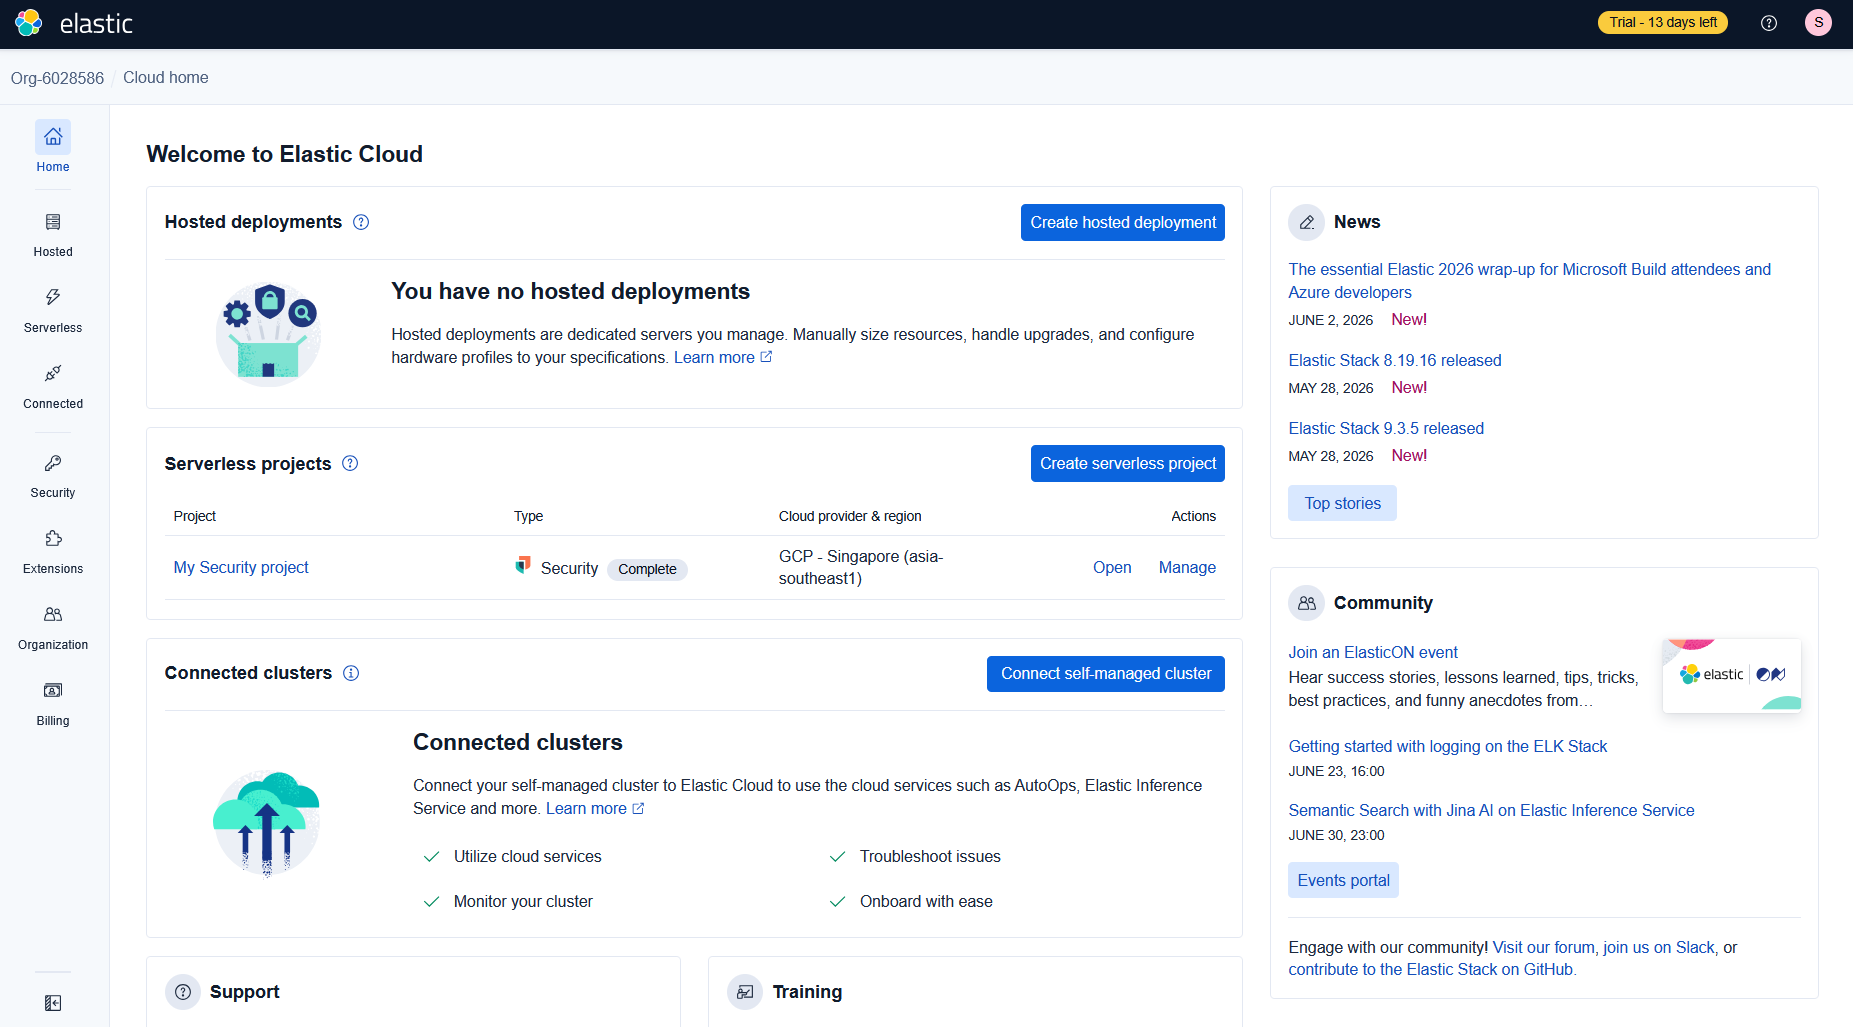Click the Trial 13 days left badge
Image resolution: width=1853 pixels, height=1027 pixels.
tap(1663, 22)
